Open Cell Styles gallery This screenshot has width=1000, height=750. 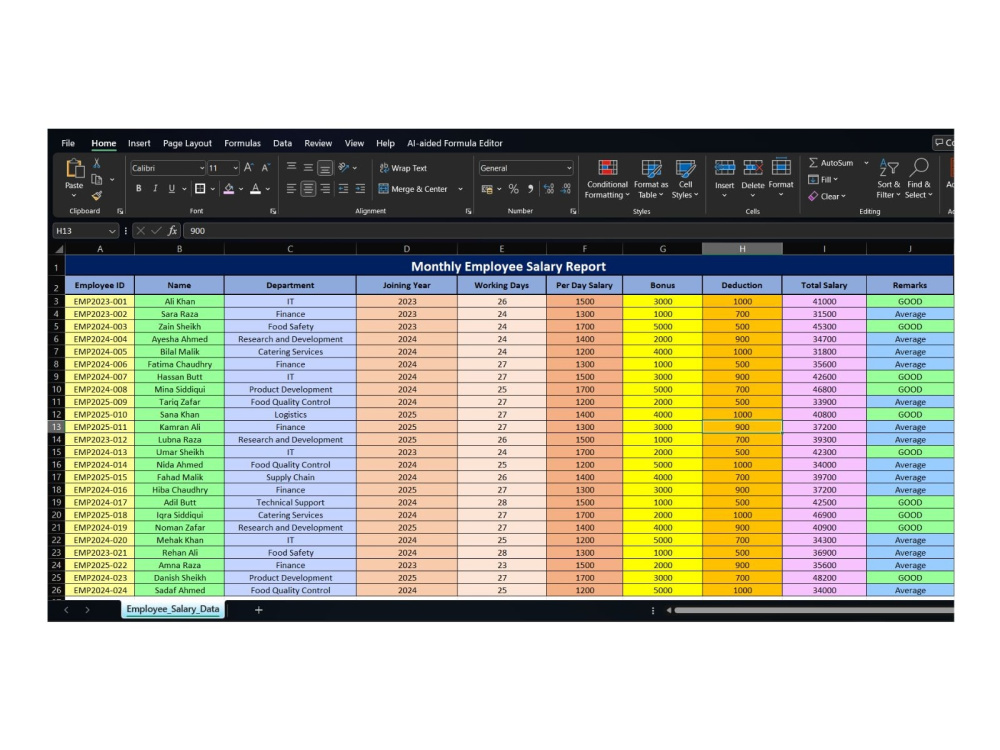pos(685,179)
